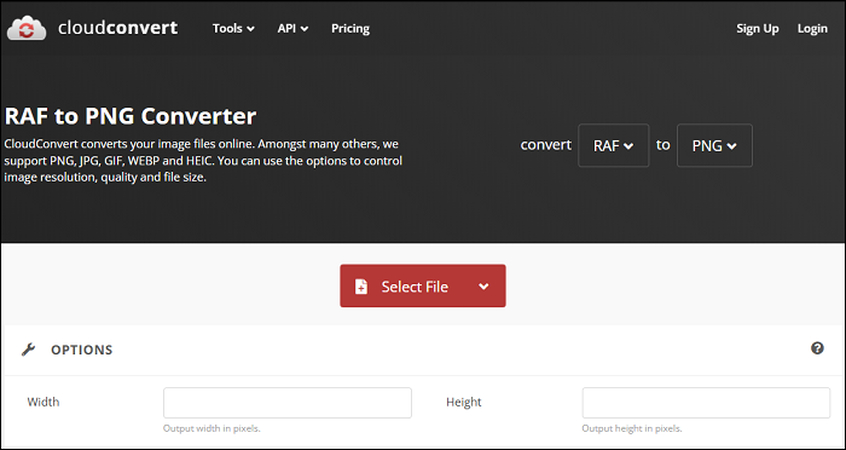The height and width of the screenshot is (450, 846).
Task: Open the Tools dropdown menu
Action: point(233,29)
